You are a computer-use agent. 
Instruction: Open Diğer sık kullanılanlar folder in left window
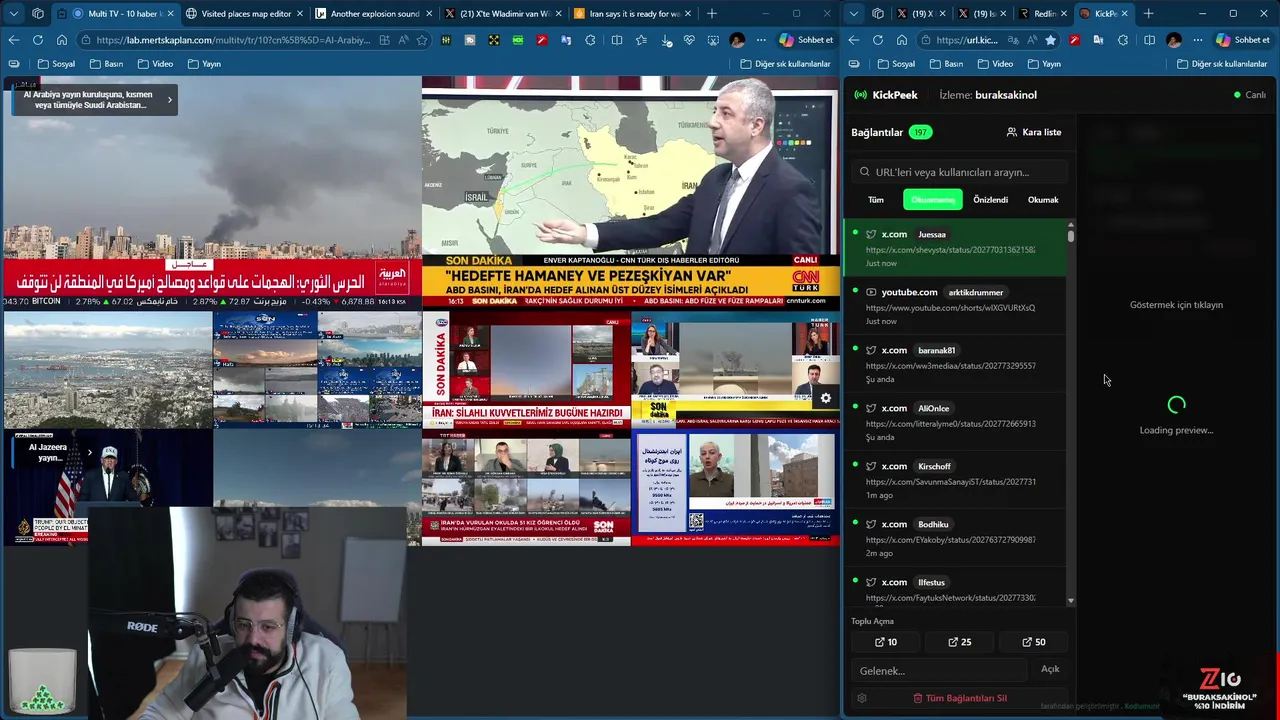[785, 64]
